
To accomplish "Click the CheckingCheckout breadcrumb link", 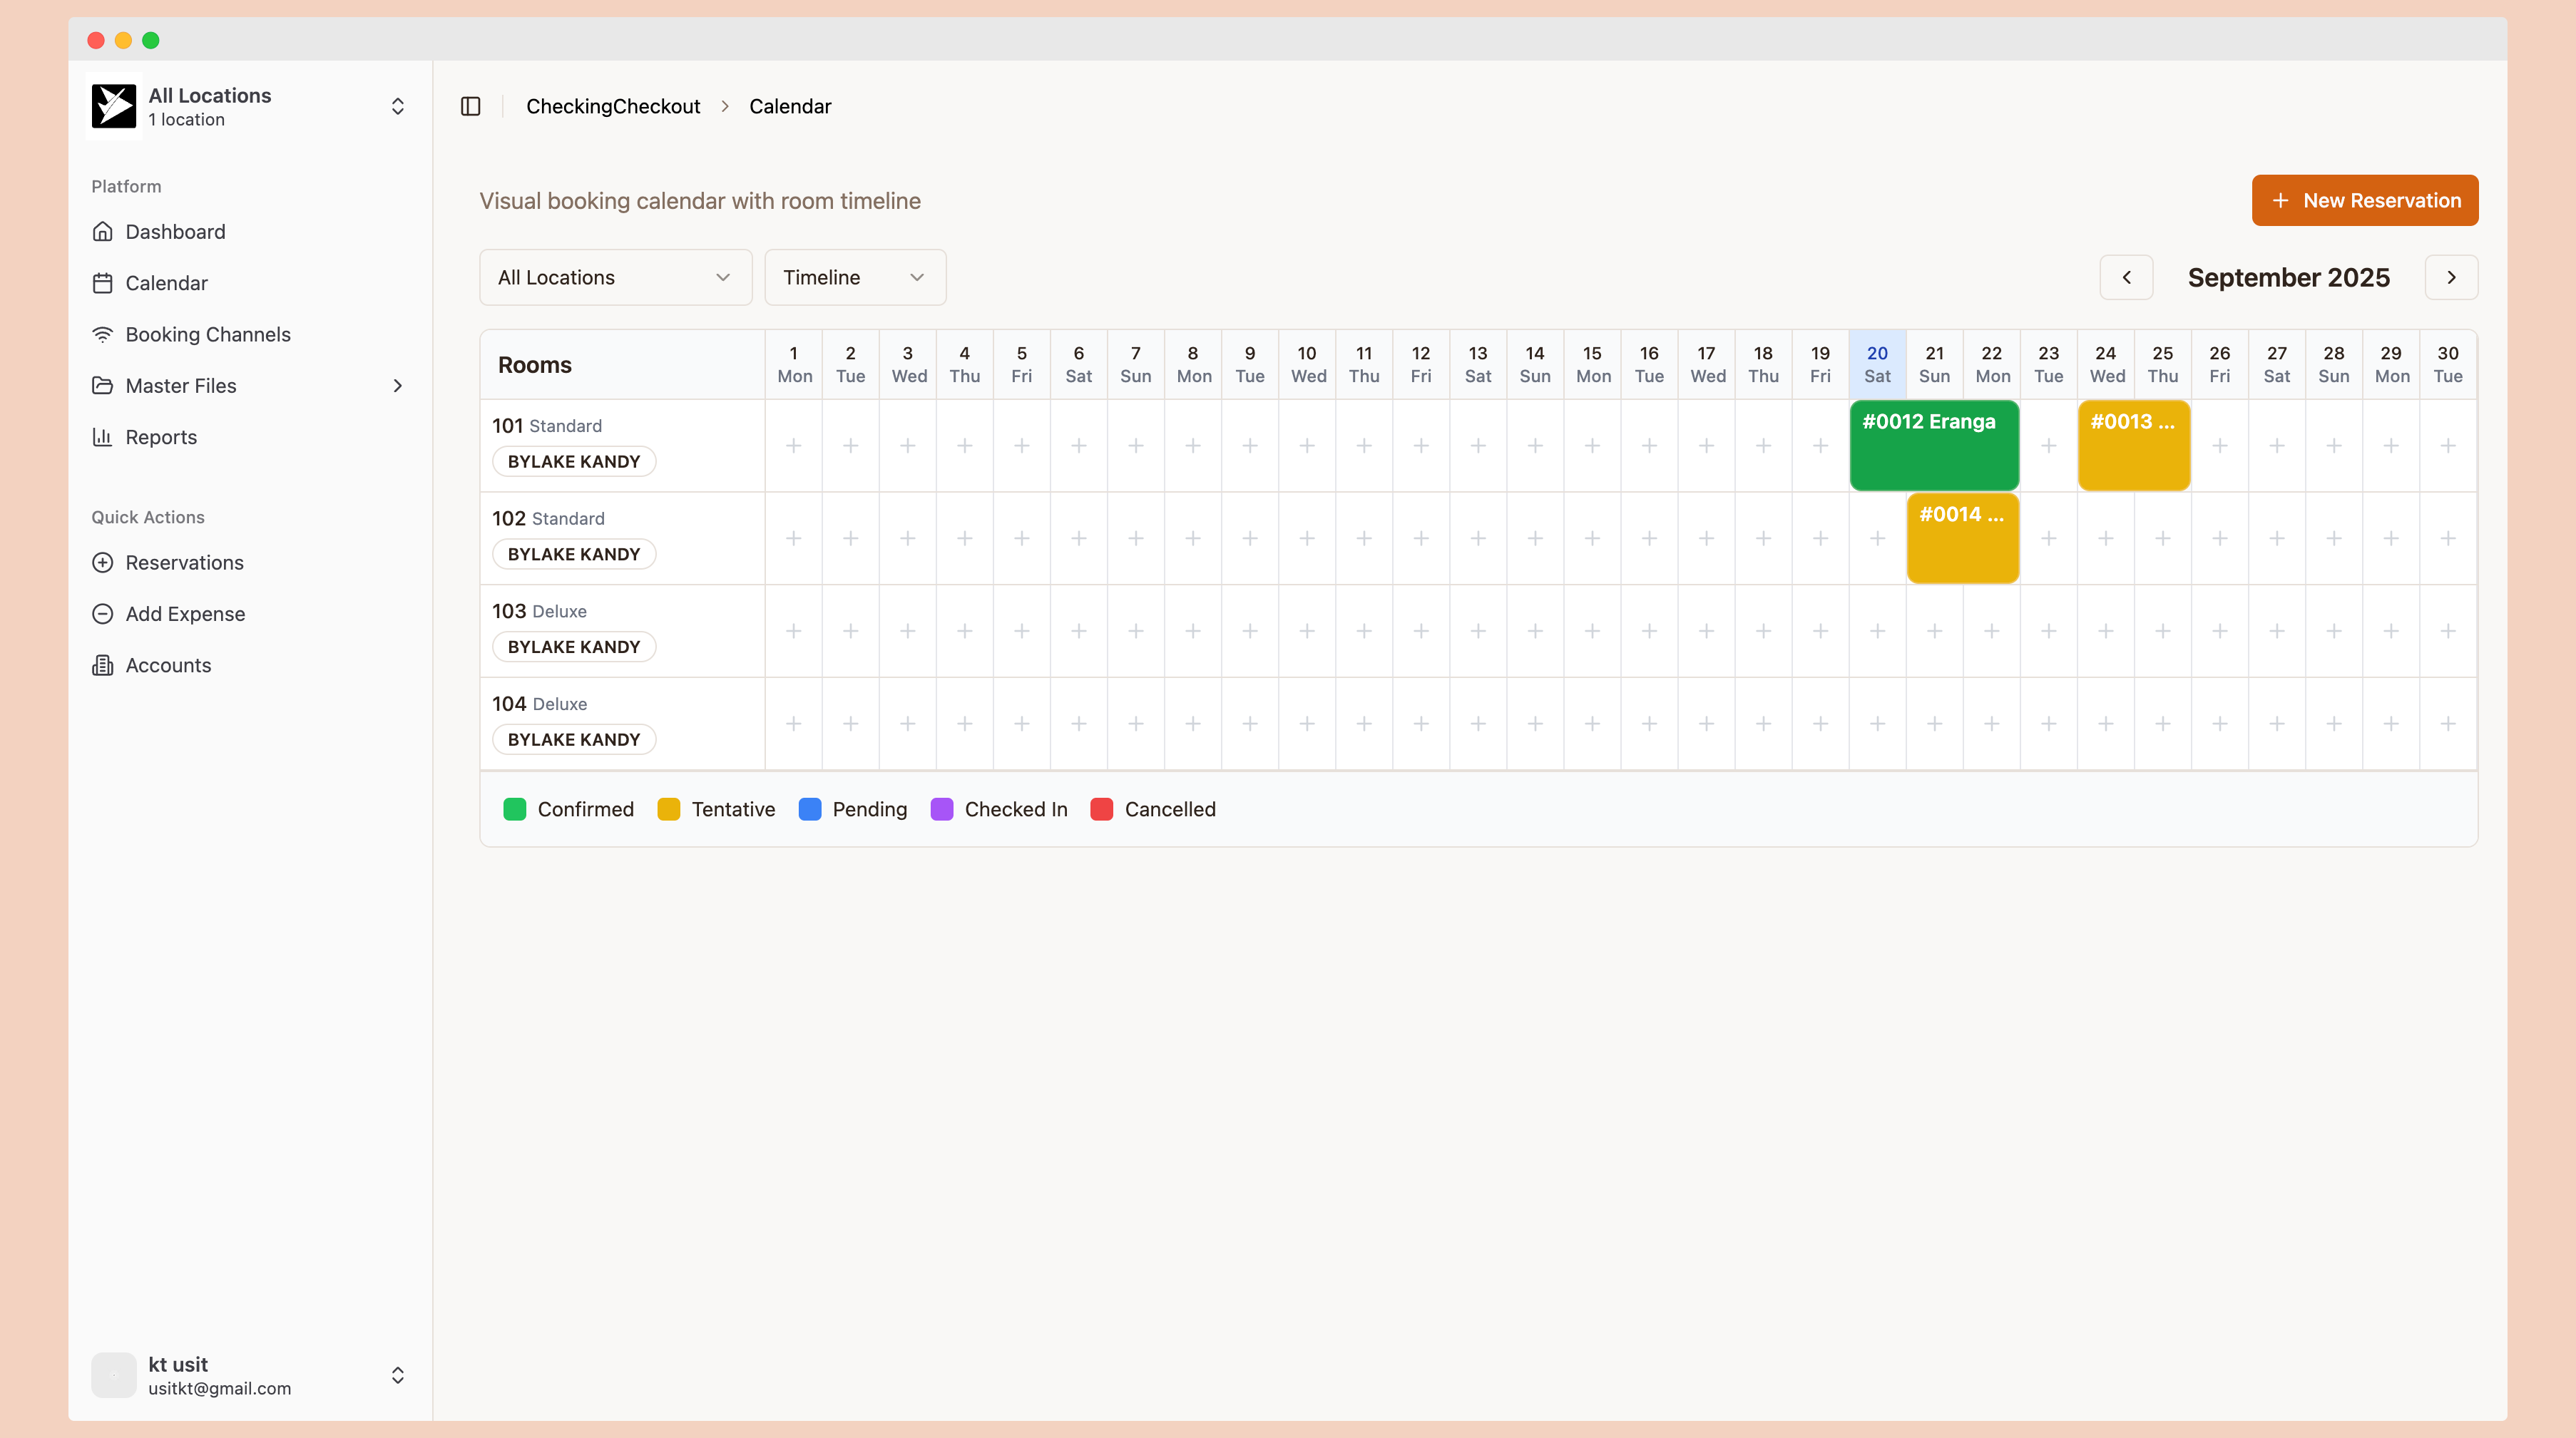I will [612, 106].
